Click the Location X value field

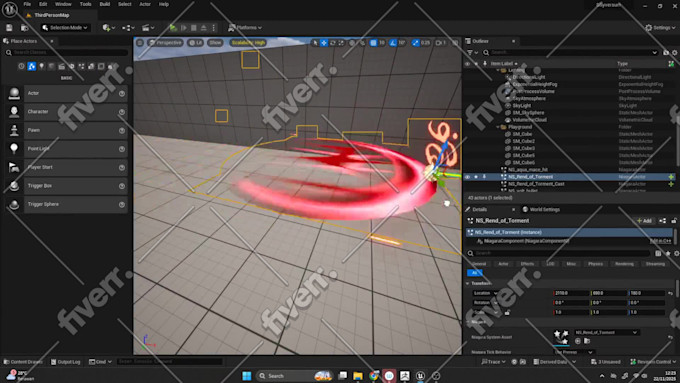tap(571, 293)
